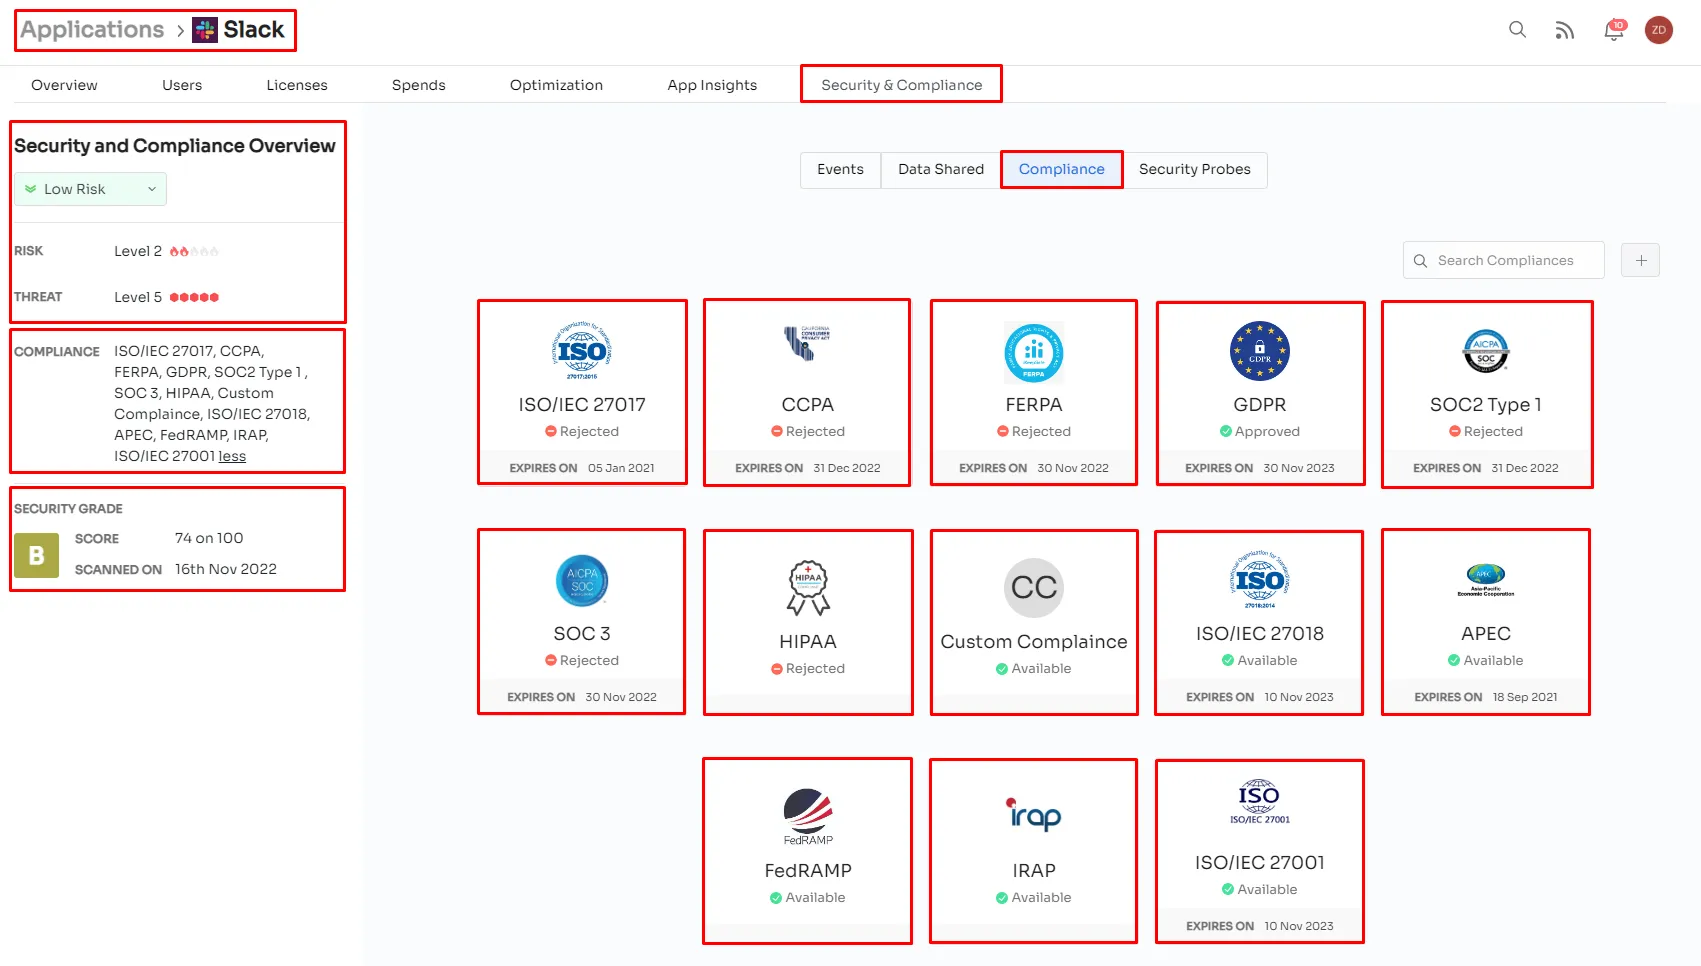Open the RSS feed icon
Viewport: 1701px width, 966px height.
tap(1565, 31)
